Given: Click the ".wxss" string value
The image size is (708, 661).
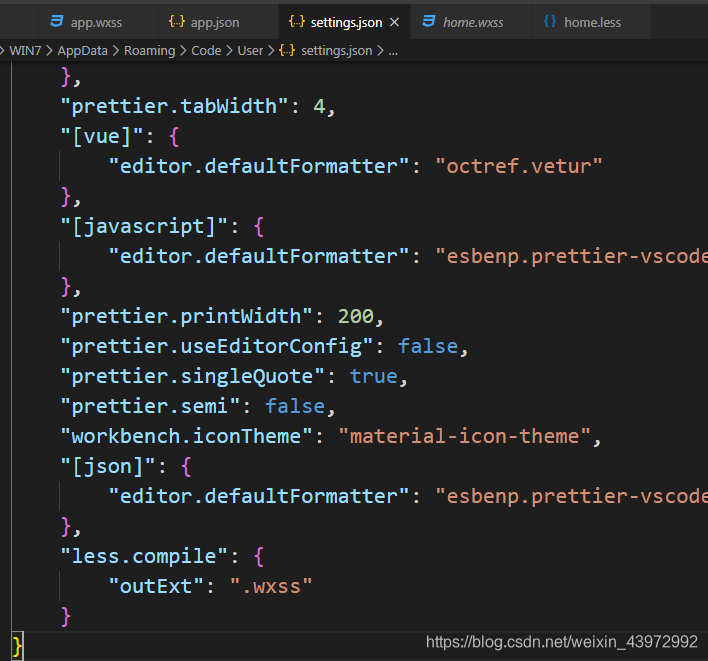Looking at the screenshot, I should 271,587.
